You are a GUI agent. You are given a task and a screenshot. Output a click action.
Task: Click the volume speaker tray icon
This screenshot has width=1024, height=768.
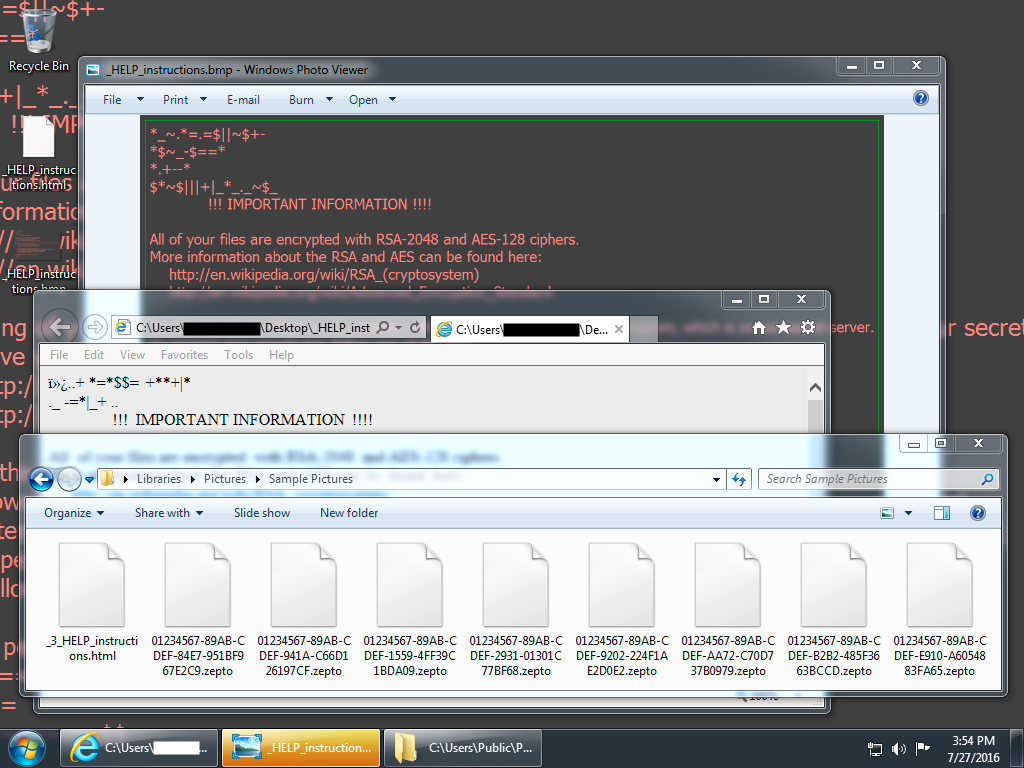(898, 748)
